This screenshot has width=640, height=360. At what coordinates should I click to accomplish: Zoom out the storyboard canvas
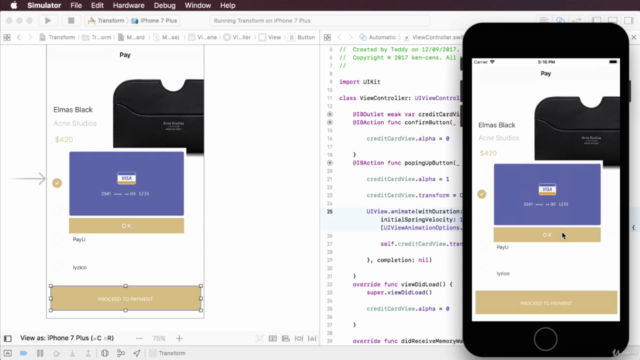139,338
